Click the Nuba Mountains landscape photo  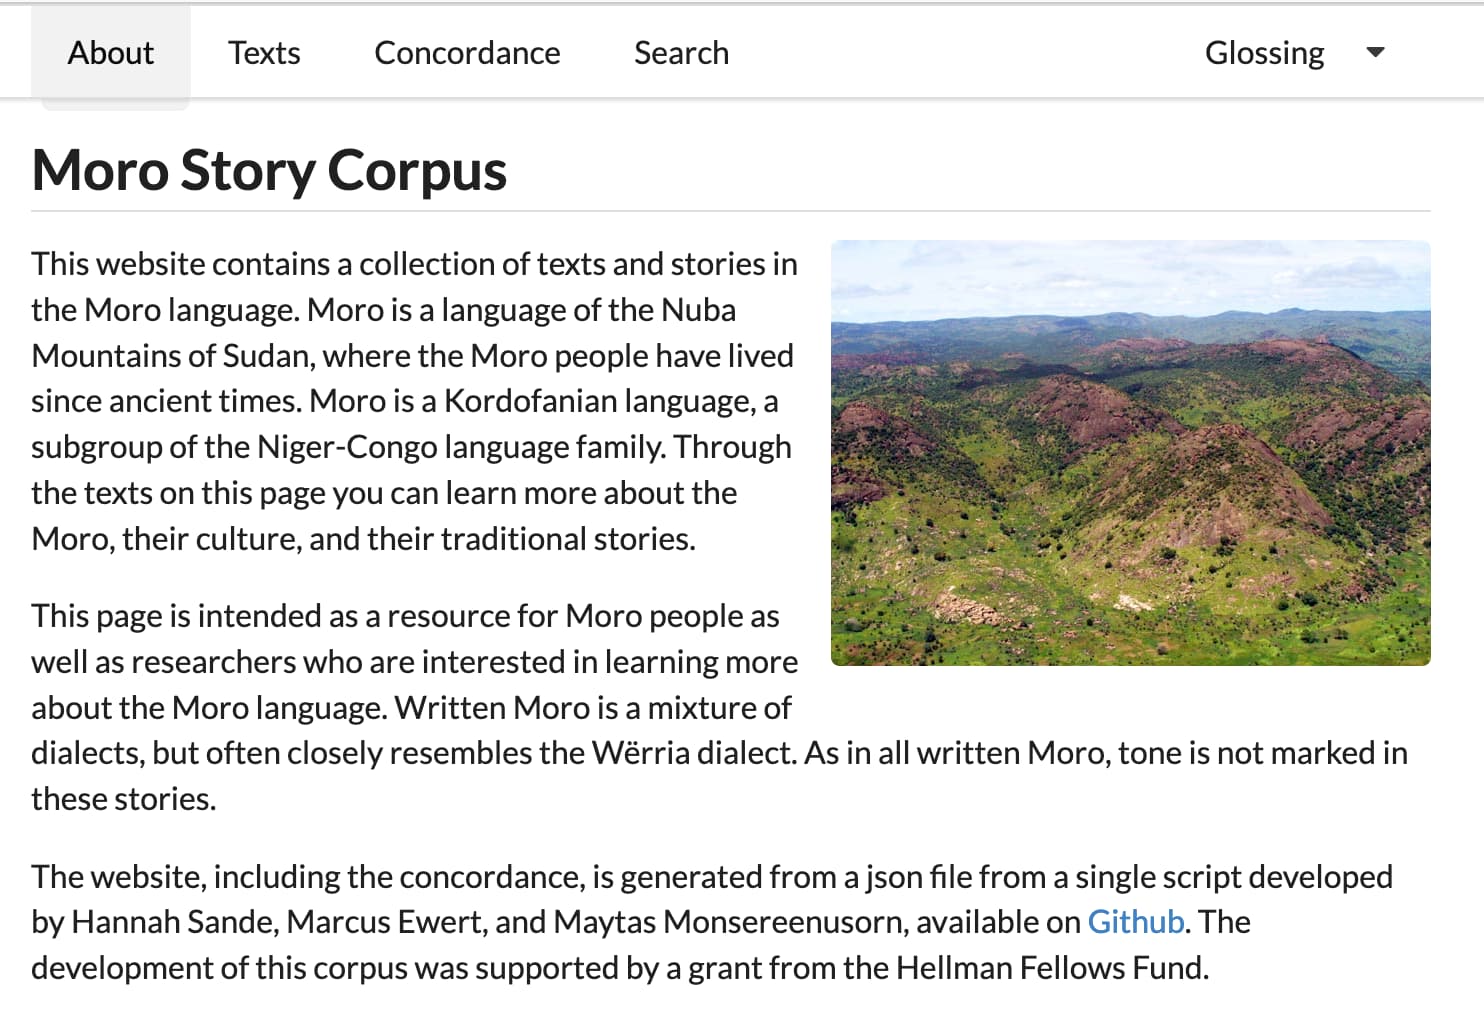[1130, 452]
